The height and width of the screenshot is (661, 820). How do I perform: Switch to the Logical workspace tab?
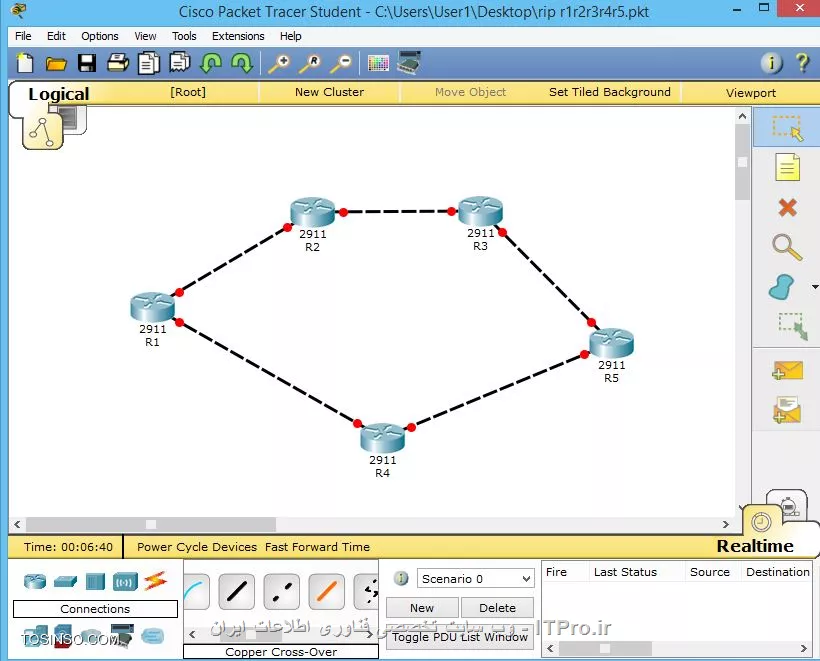point(59,94)
